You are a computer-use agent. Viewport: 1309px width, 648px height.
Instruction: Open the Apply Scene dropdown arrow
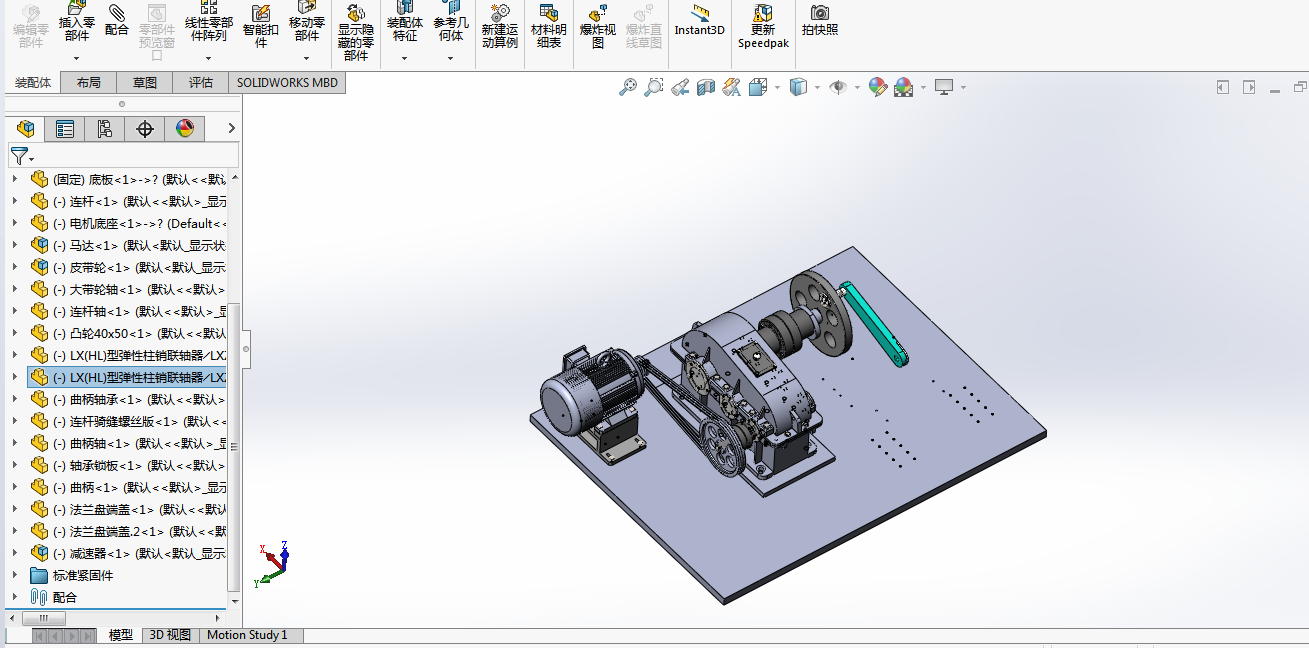923,88
